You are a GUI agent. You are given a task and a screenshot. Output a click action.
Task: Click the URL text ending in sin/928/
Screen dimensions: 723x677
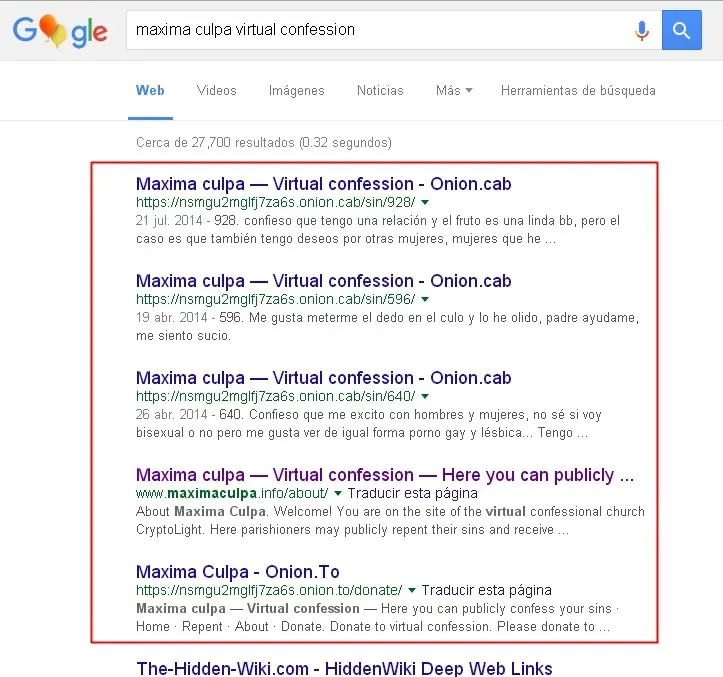click(x=276, y=202)
